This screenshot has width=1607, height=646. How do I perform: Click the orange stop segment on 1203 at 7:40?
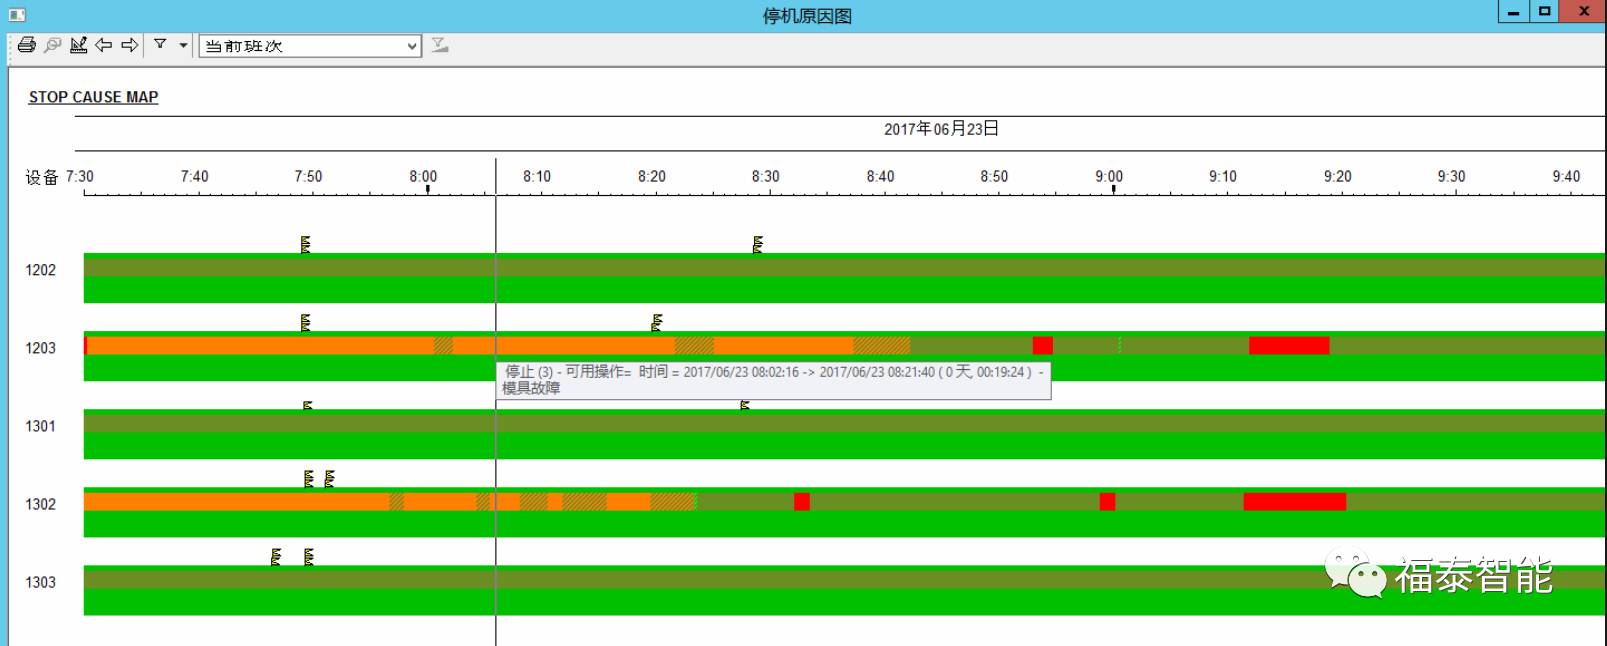click(195, 346)
